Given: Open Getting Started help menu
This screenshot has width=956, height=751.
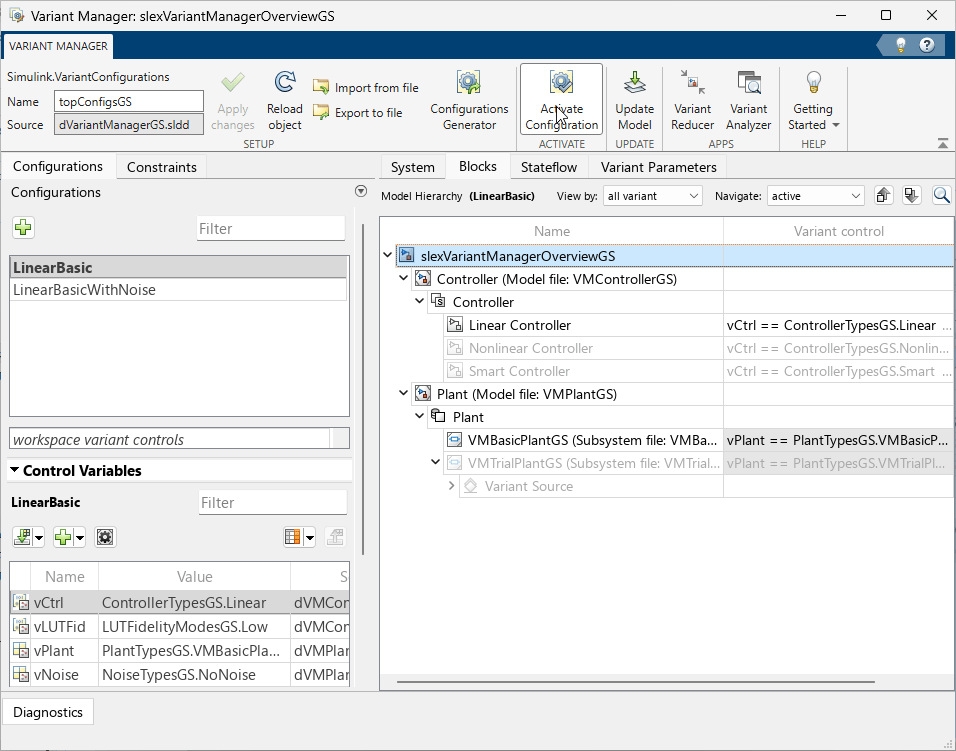Looking at the screenshot, I should point(813,101).
